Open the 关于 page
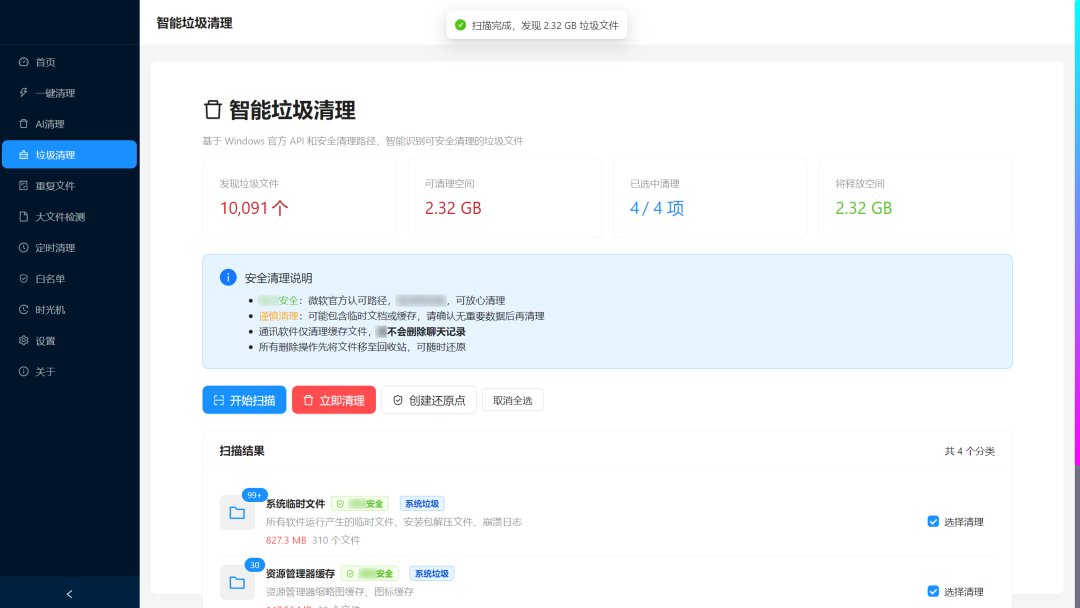The image size is (1080, 608). (70, 372)
